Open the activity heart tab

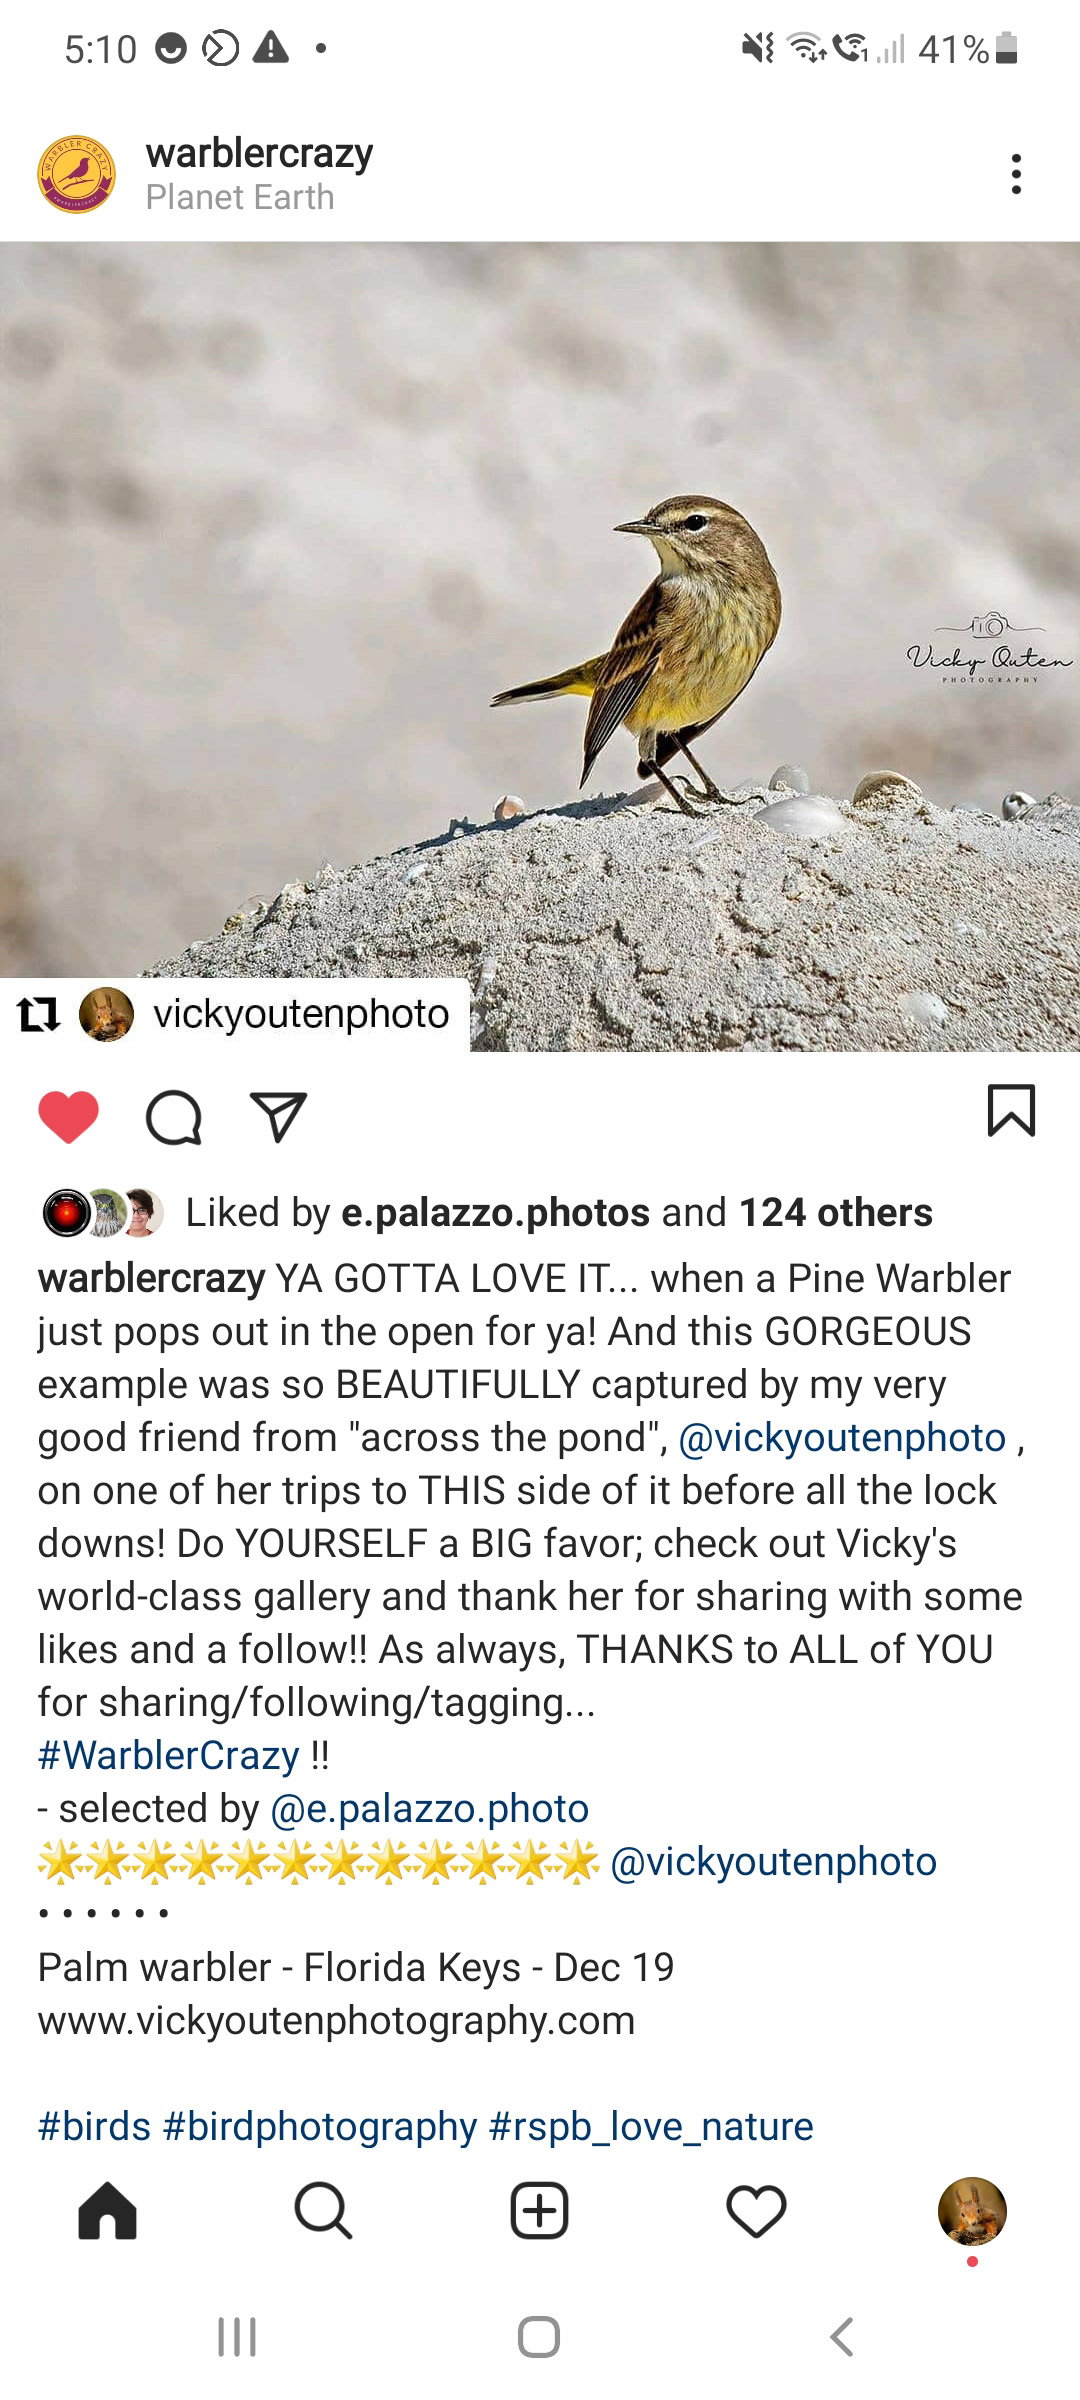point(757,2211)
